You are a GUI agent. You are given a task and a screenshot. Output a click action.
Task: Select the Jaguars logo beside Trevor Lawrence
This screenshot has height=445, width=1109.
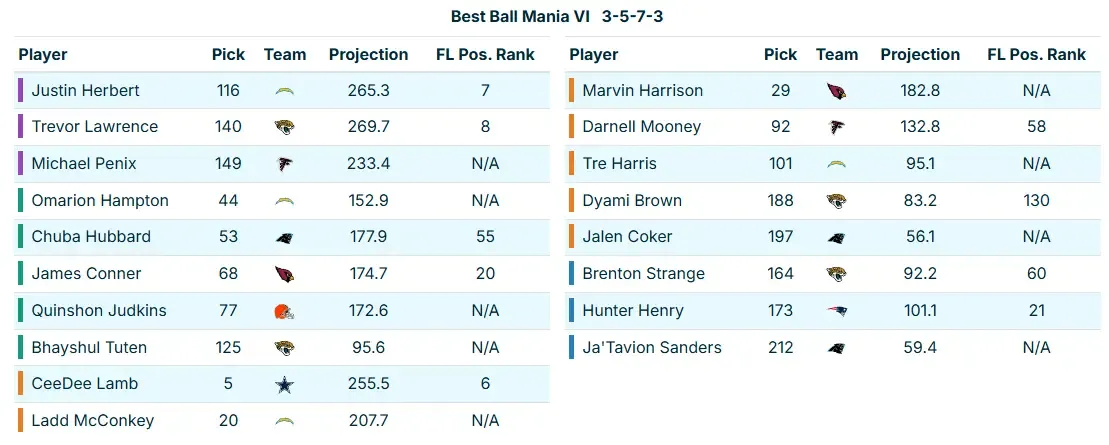(285, 127)
